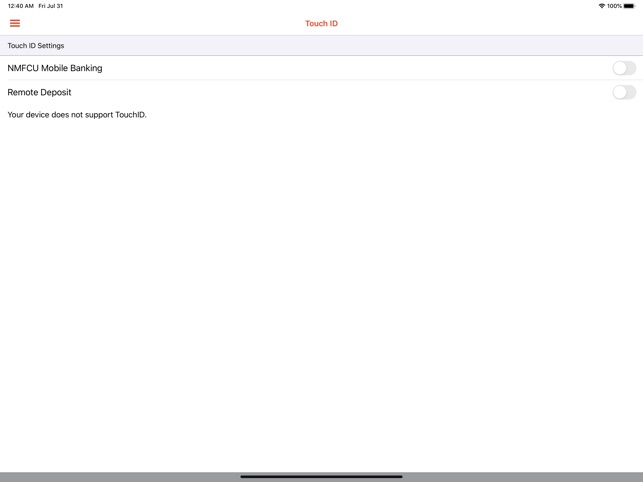Tap the Touch ID page title
Viewport: 643px width, 482px height.
pyautogui.click(x=321, y=23)
